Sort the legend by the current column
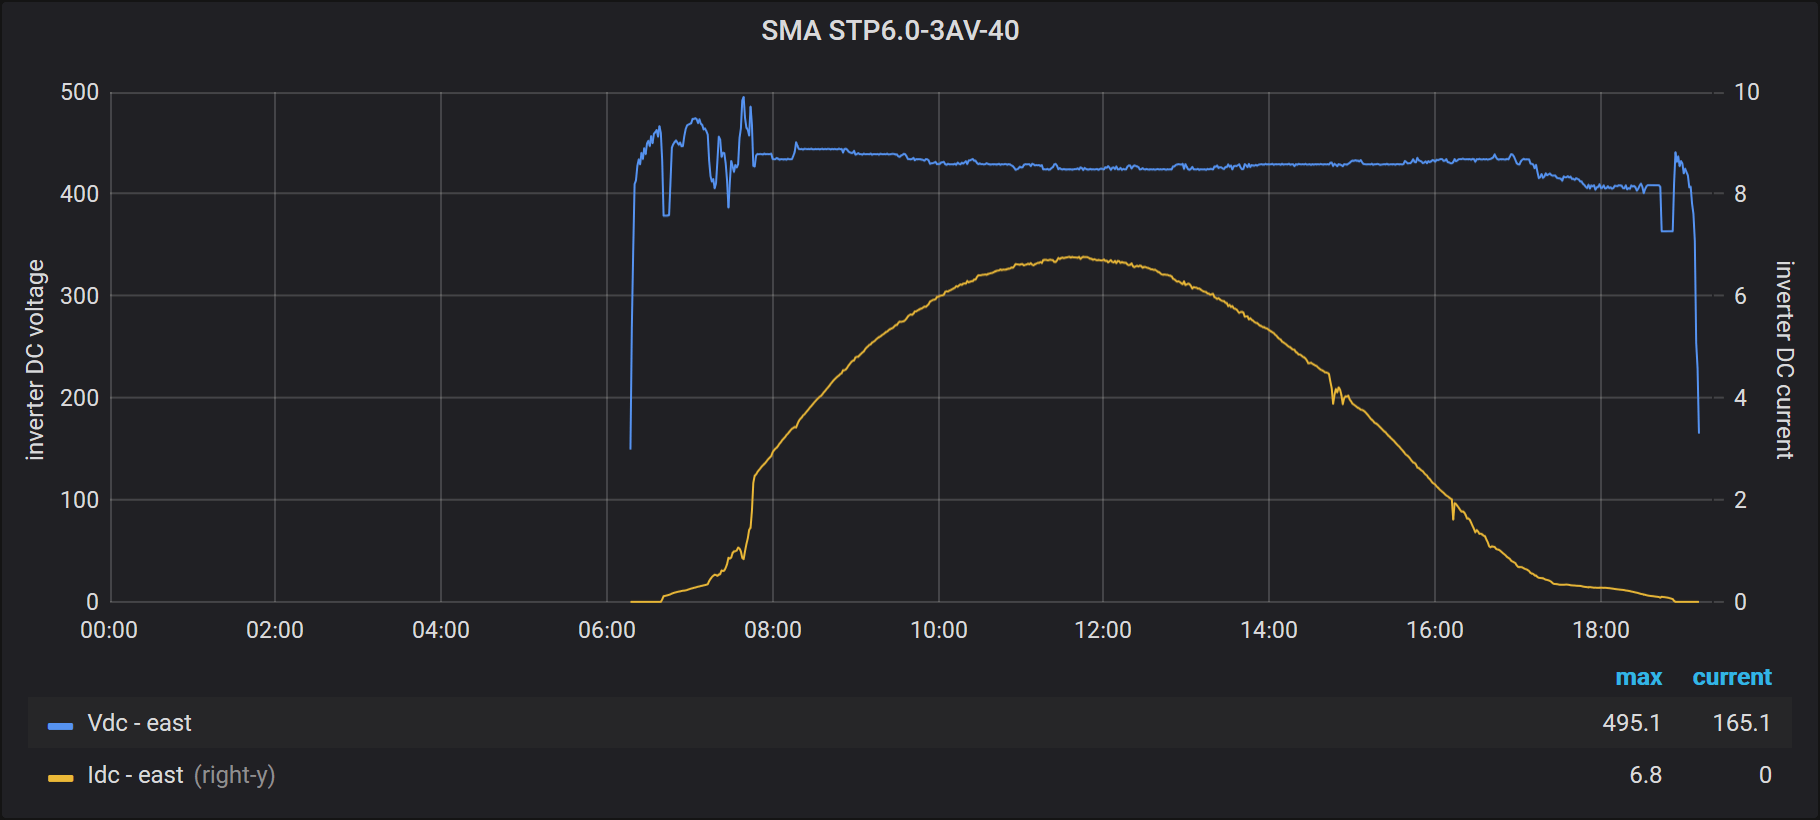This screenshot has height=820, width=1820. [1731, 677]
